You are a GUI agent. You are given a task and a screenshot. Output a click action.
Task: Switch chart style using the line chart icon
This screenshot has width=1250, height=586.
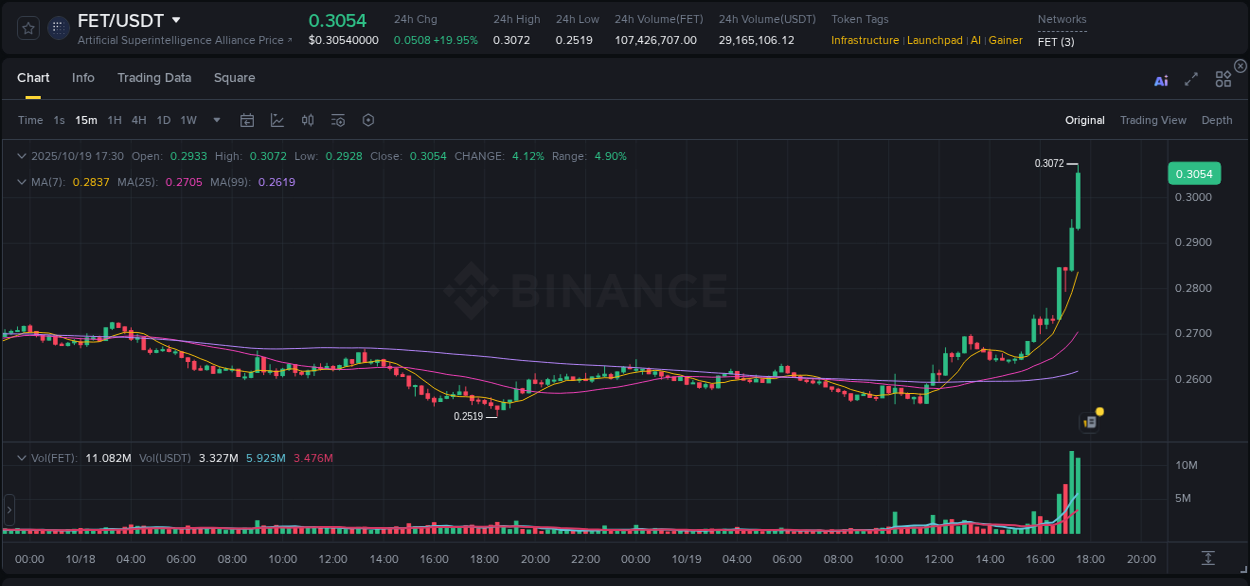[276, 120]
